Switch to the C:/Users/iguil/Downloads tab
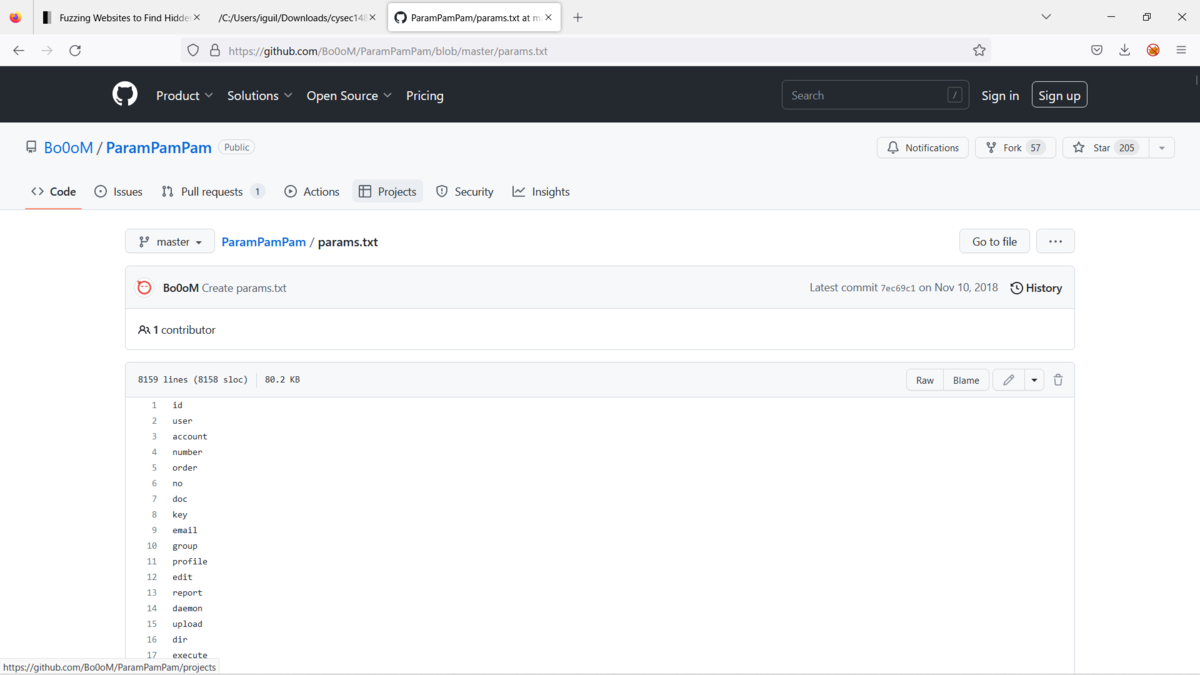Screen dimensions: 1200x675 [297, 17]
